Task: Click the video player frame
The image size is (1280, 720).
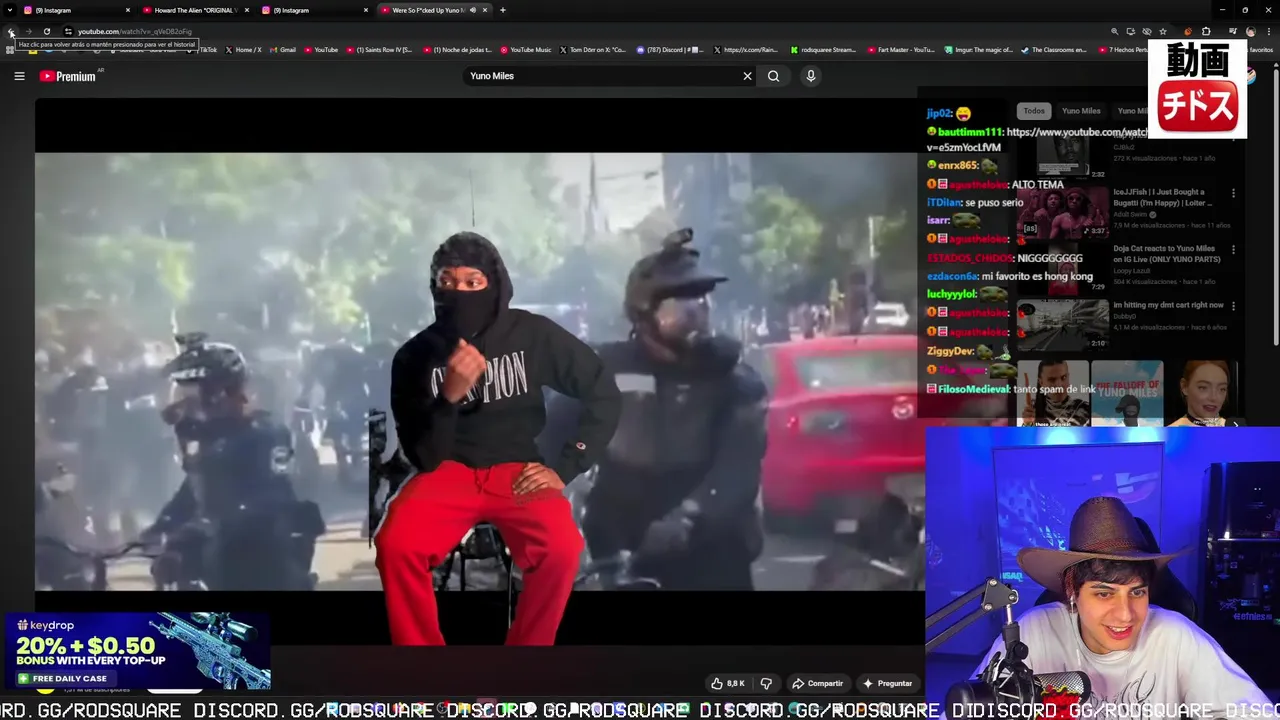Action: [480, 371]
